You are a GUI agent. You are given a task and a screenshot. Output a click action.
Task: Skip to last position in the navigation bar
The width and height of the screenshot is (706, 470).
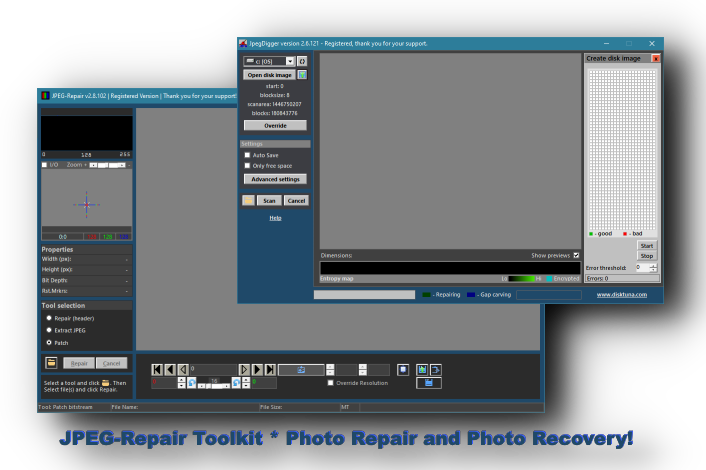270,369
